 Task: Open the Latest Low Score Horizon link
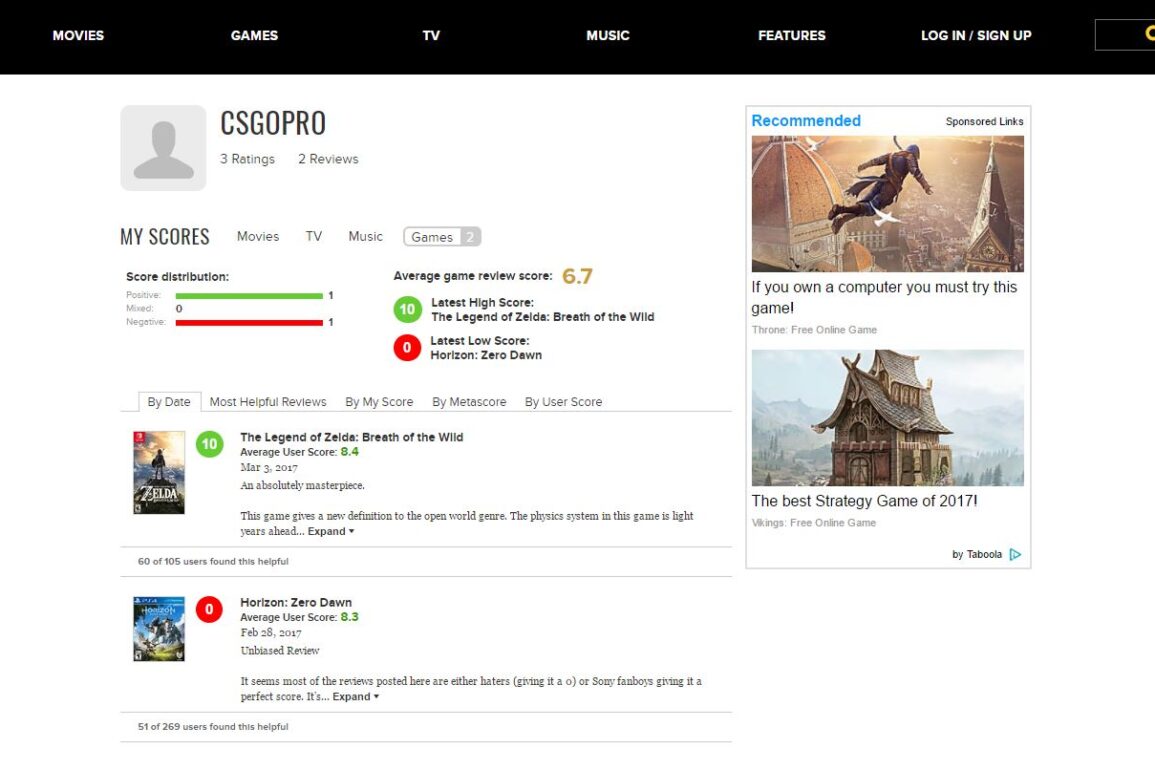pos(486,355)
